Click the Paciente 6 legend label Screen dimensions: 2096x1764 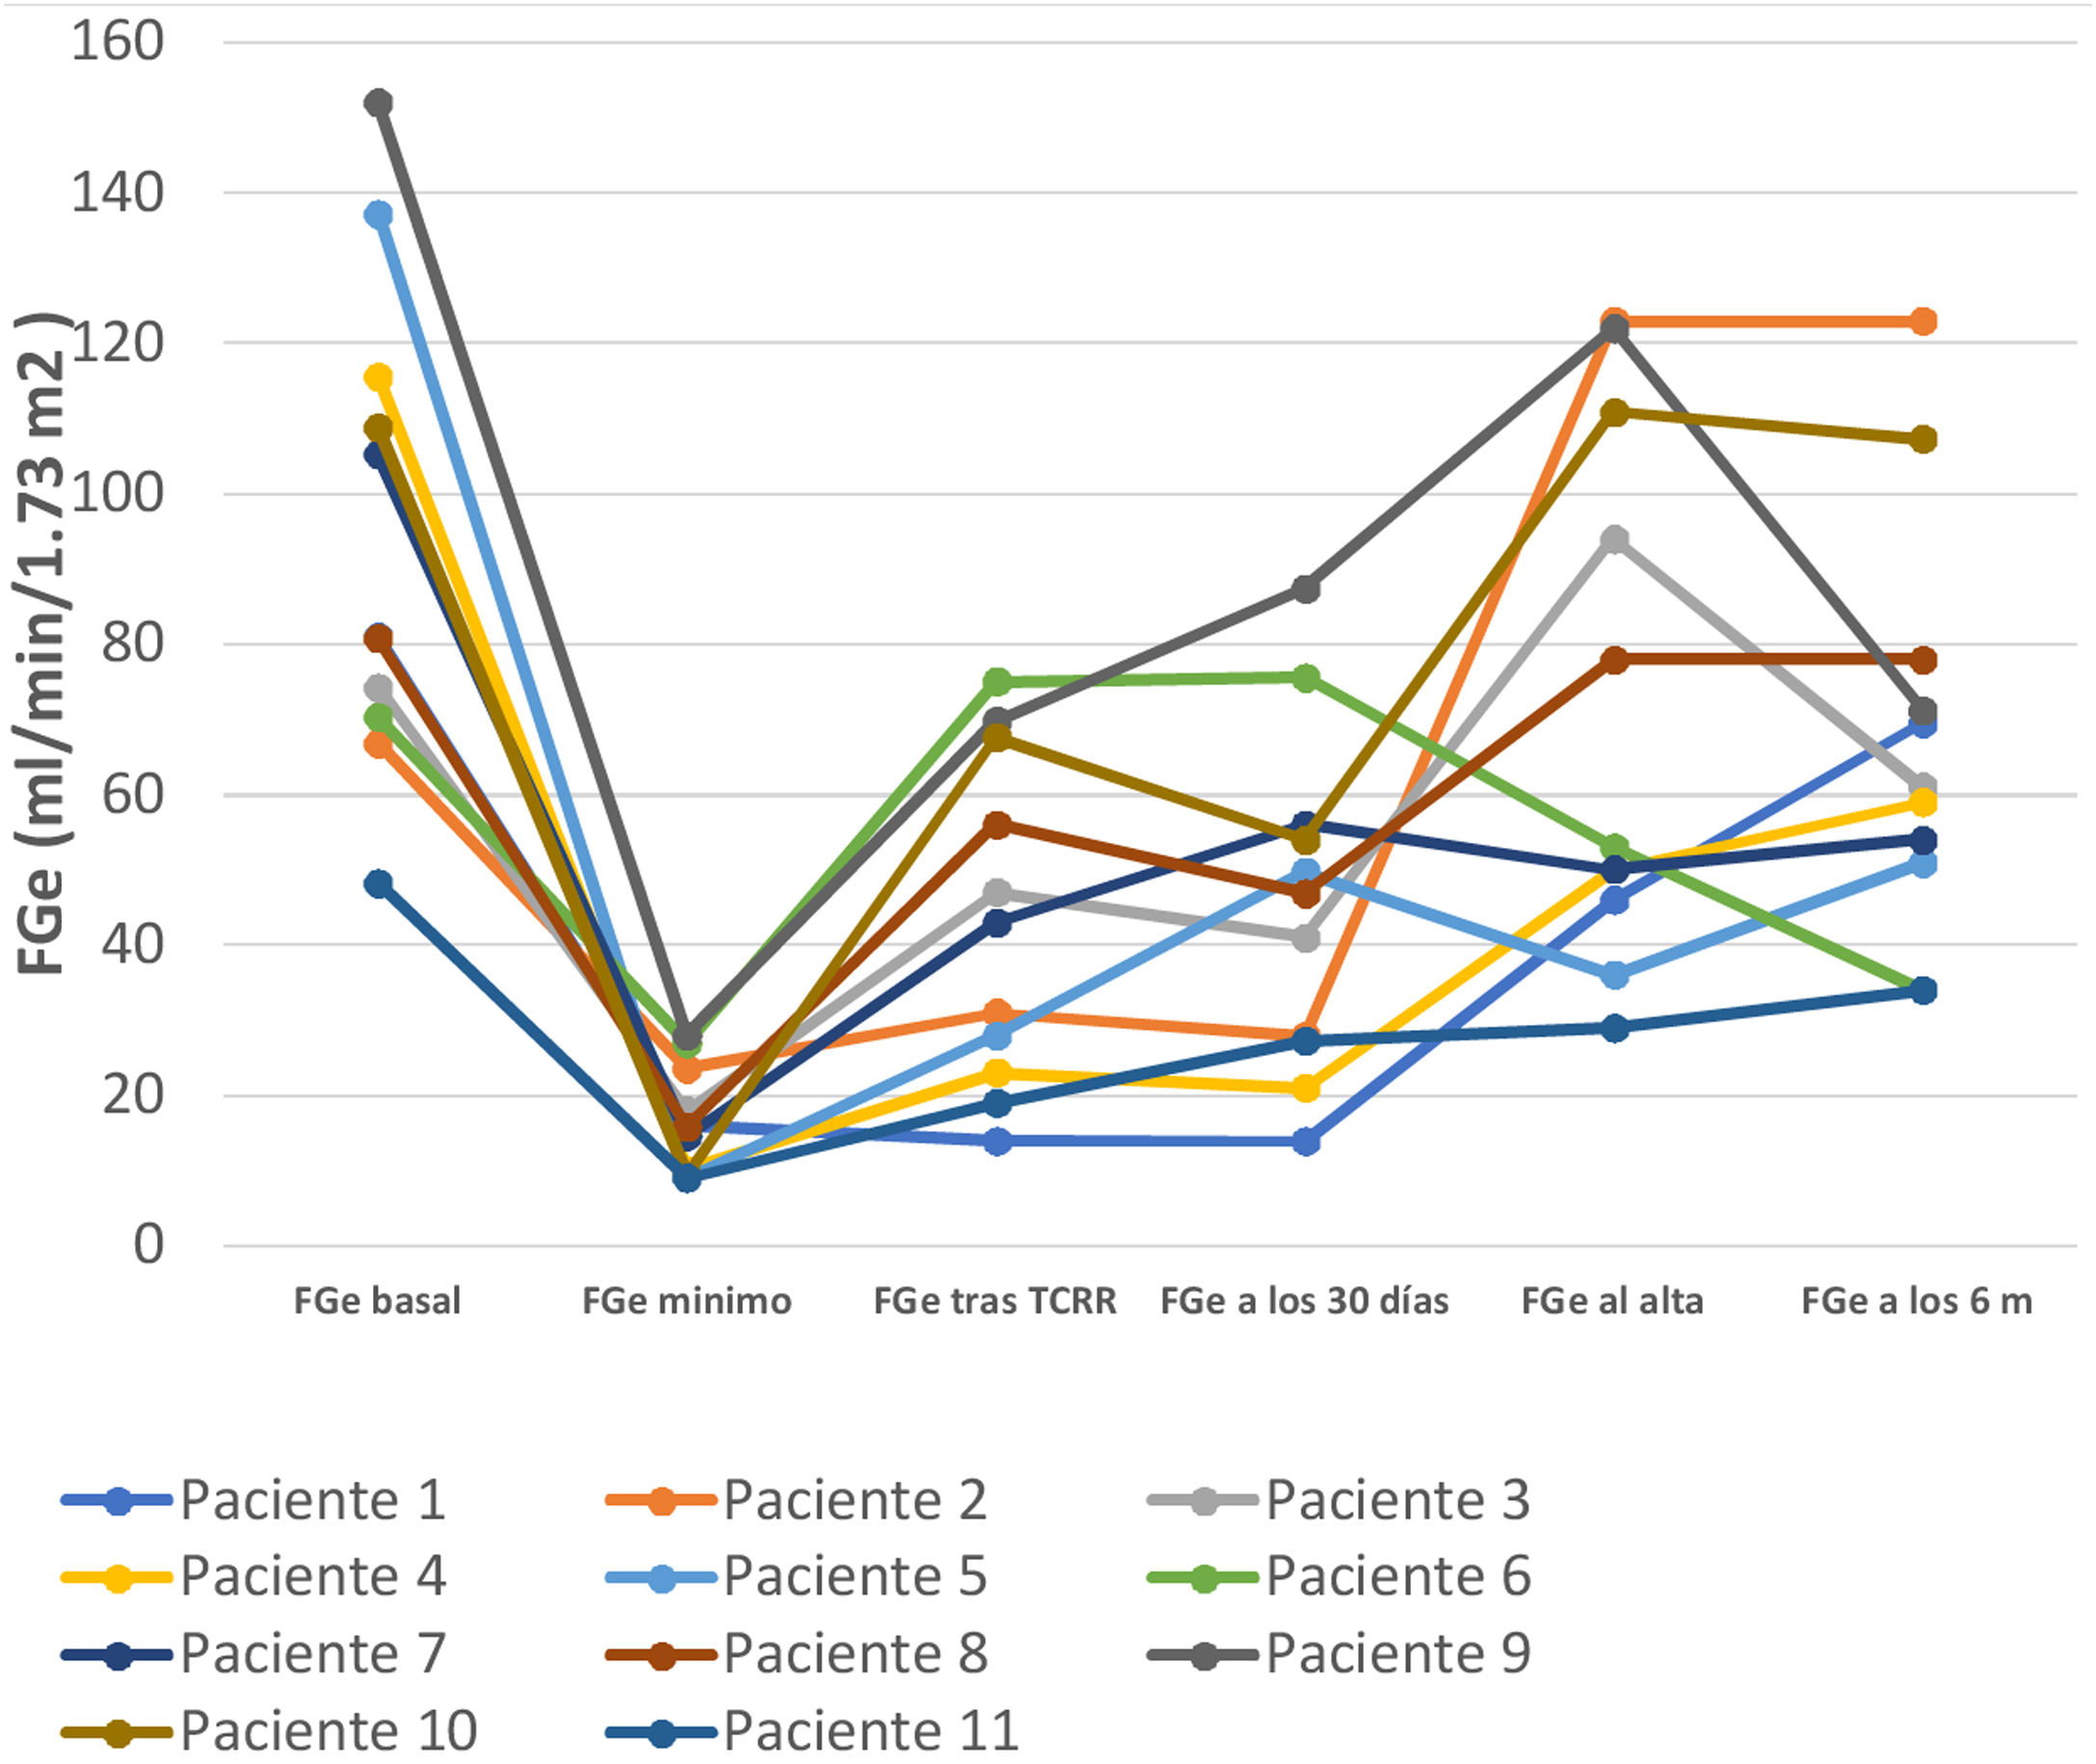click(x=1398, y=1577)
